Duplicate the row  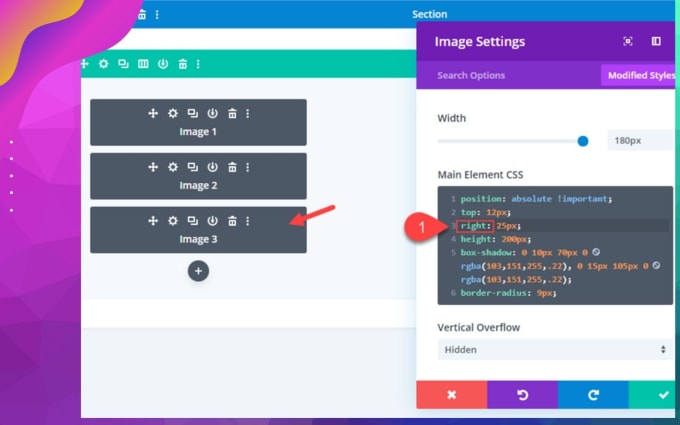point(123,64)
